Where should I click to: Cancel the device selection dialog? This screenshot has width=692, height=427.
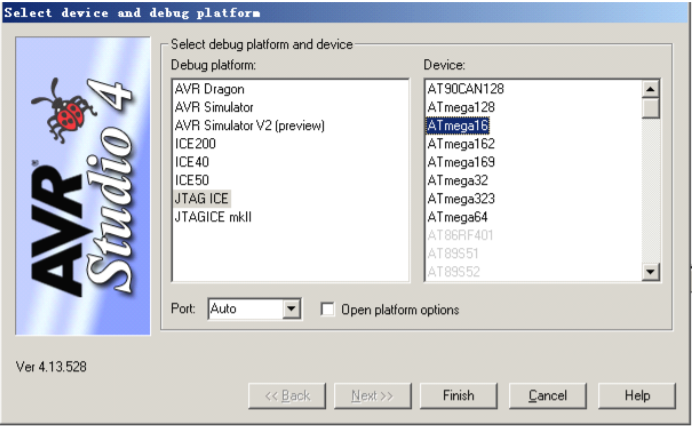pyautogui.click(x=548, y=396)
